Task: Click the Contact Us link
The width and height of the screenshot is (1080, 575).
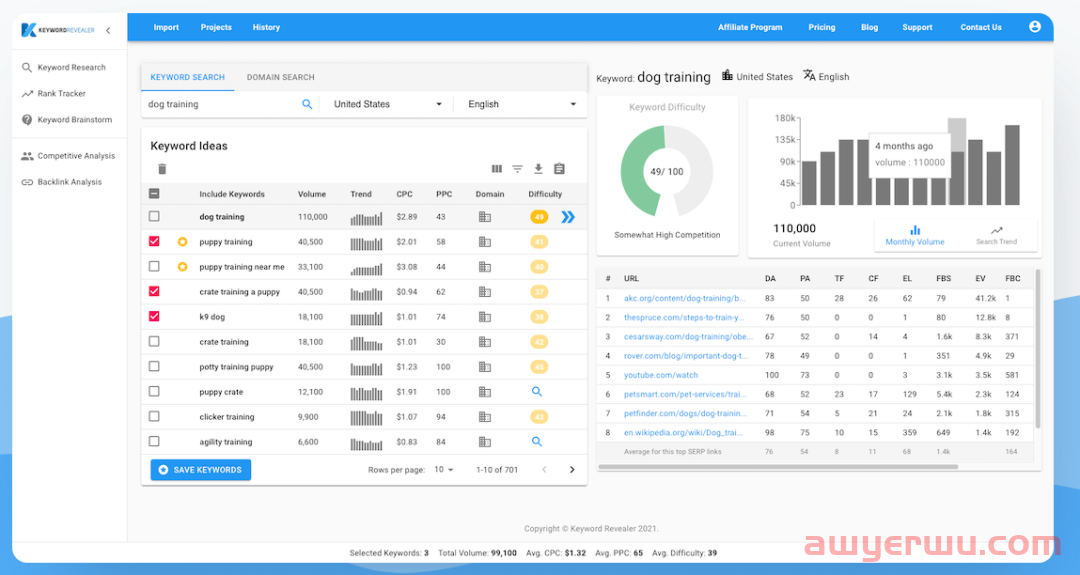Action: 981,28
